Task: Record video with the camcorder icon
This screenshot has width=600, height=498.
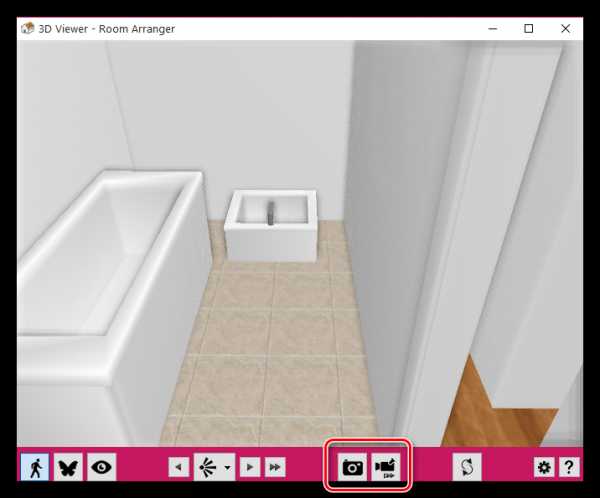Action: point(387,467)
